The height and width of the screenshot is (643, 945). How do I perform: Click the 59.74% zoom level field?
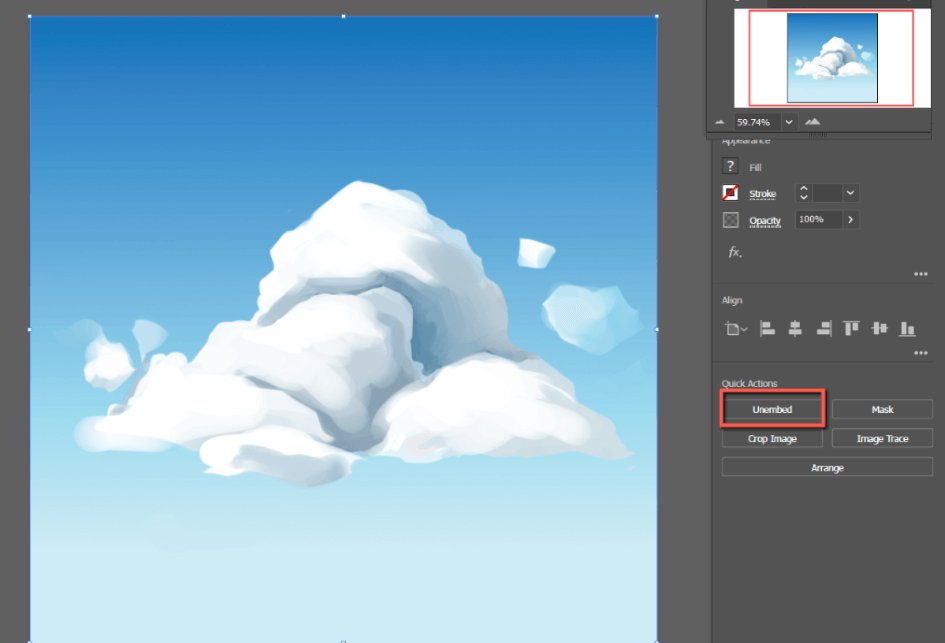(757, 122)
